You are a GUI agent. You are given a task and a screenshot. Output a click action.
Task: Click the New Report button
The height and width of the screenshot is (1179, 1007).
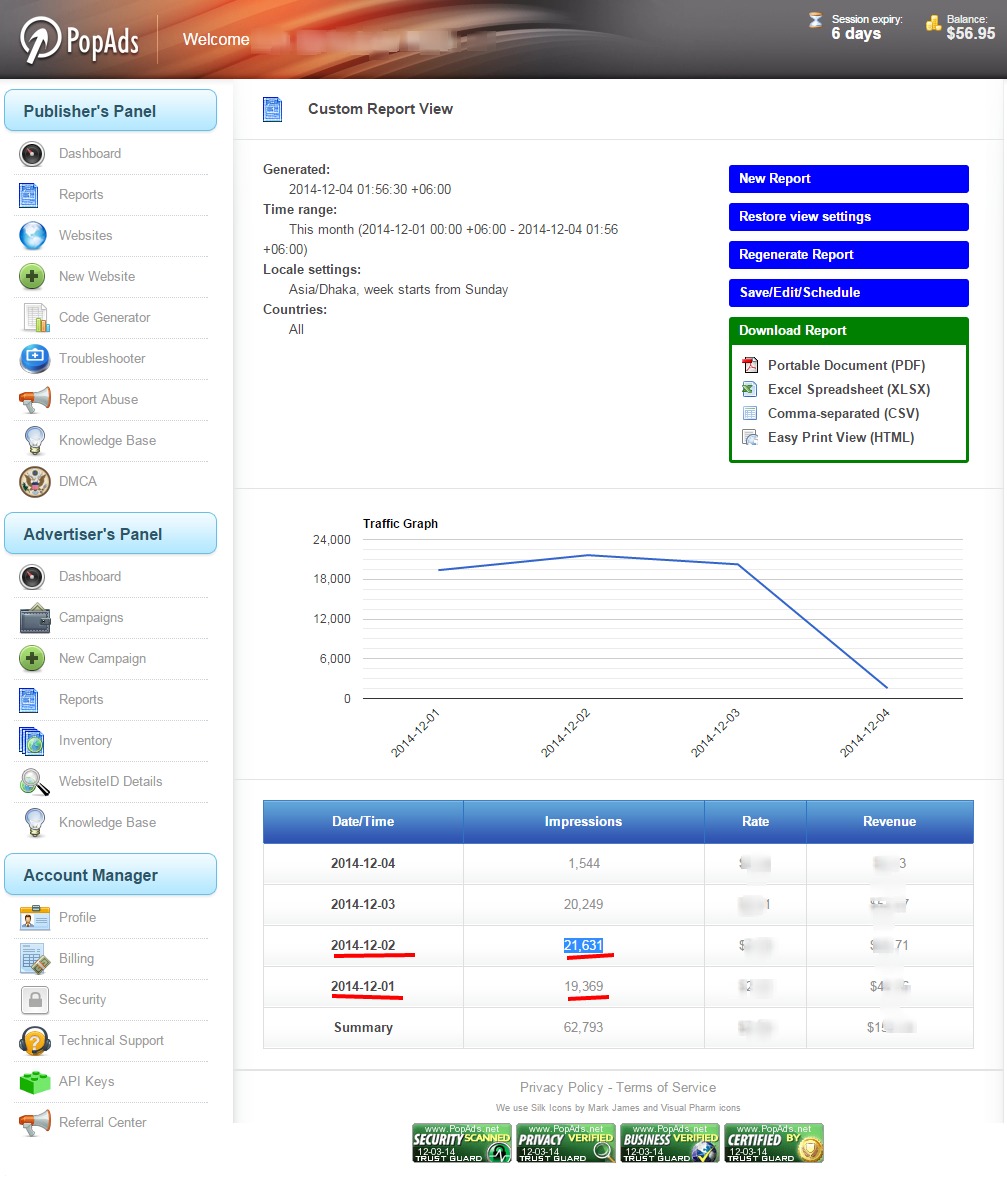click(848, 179)
